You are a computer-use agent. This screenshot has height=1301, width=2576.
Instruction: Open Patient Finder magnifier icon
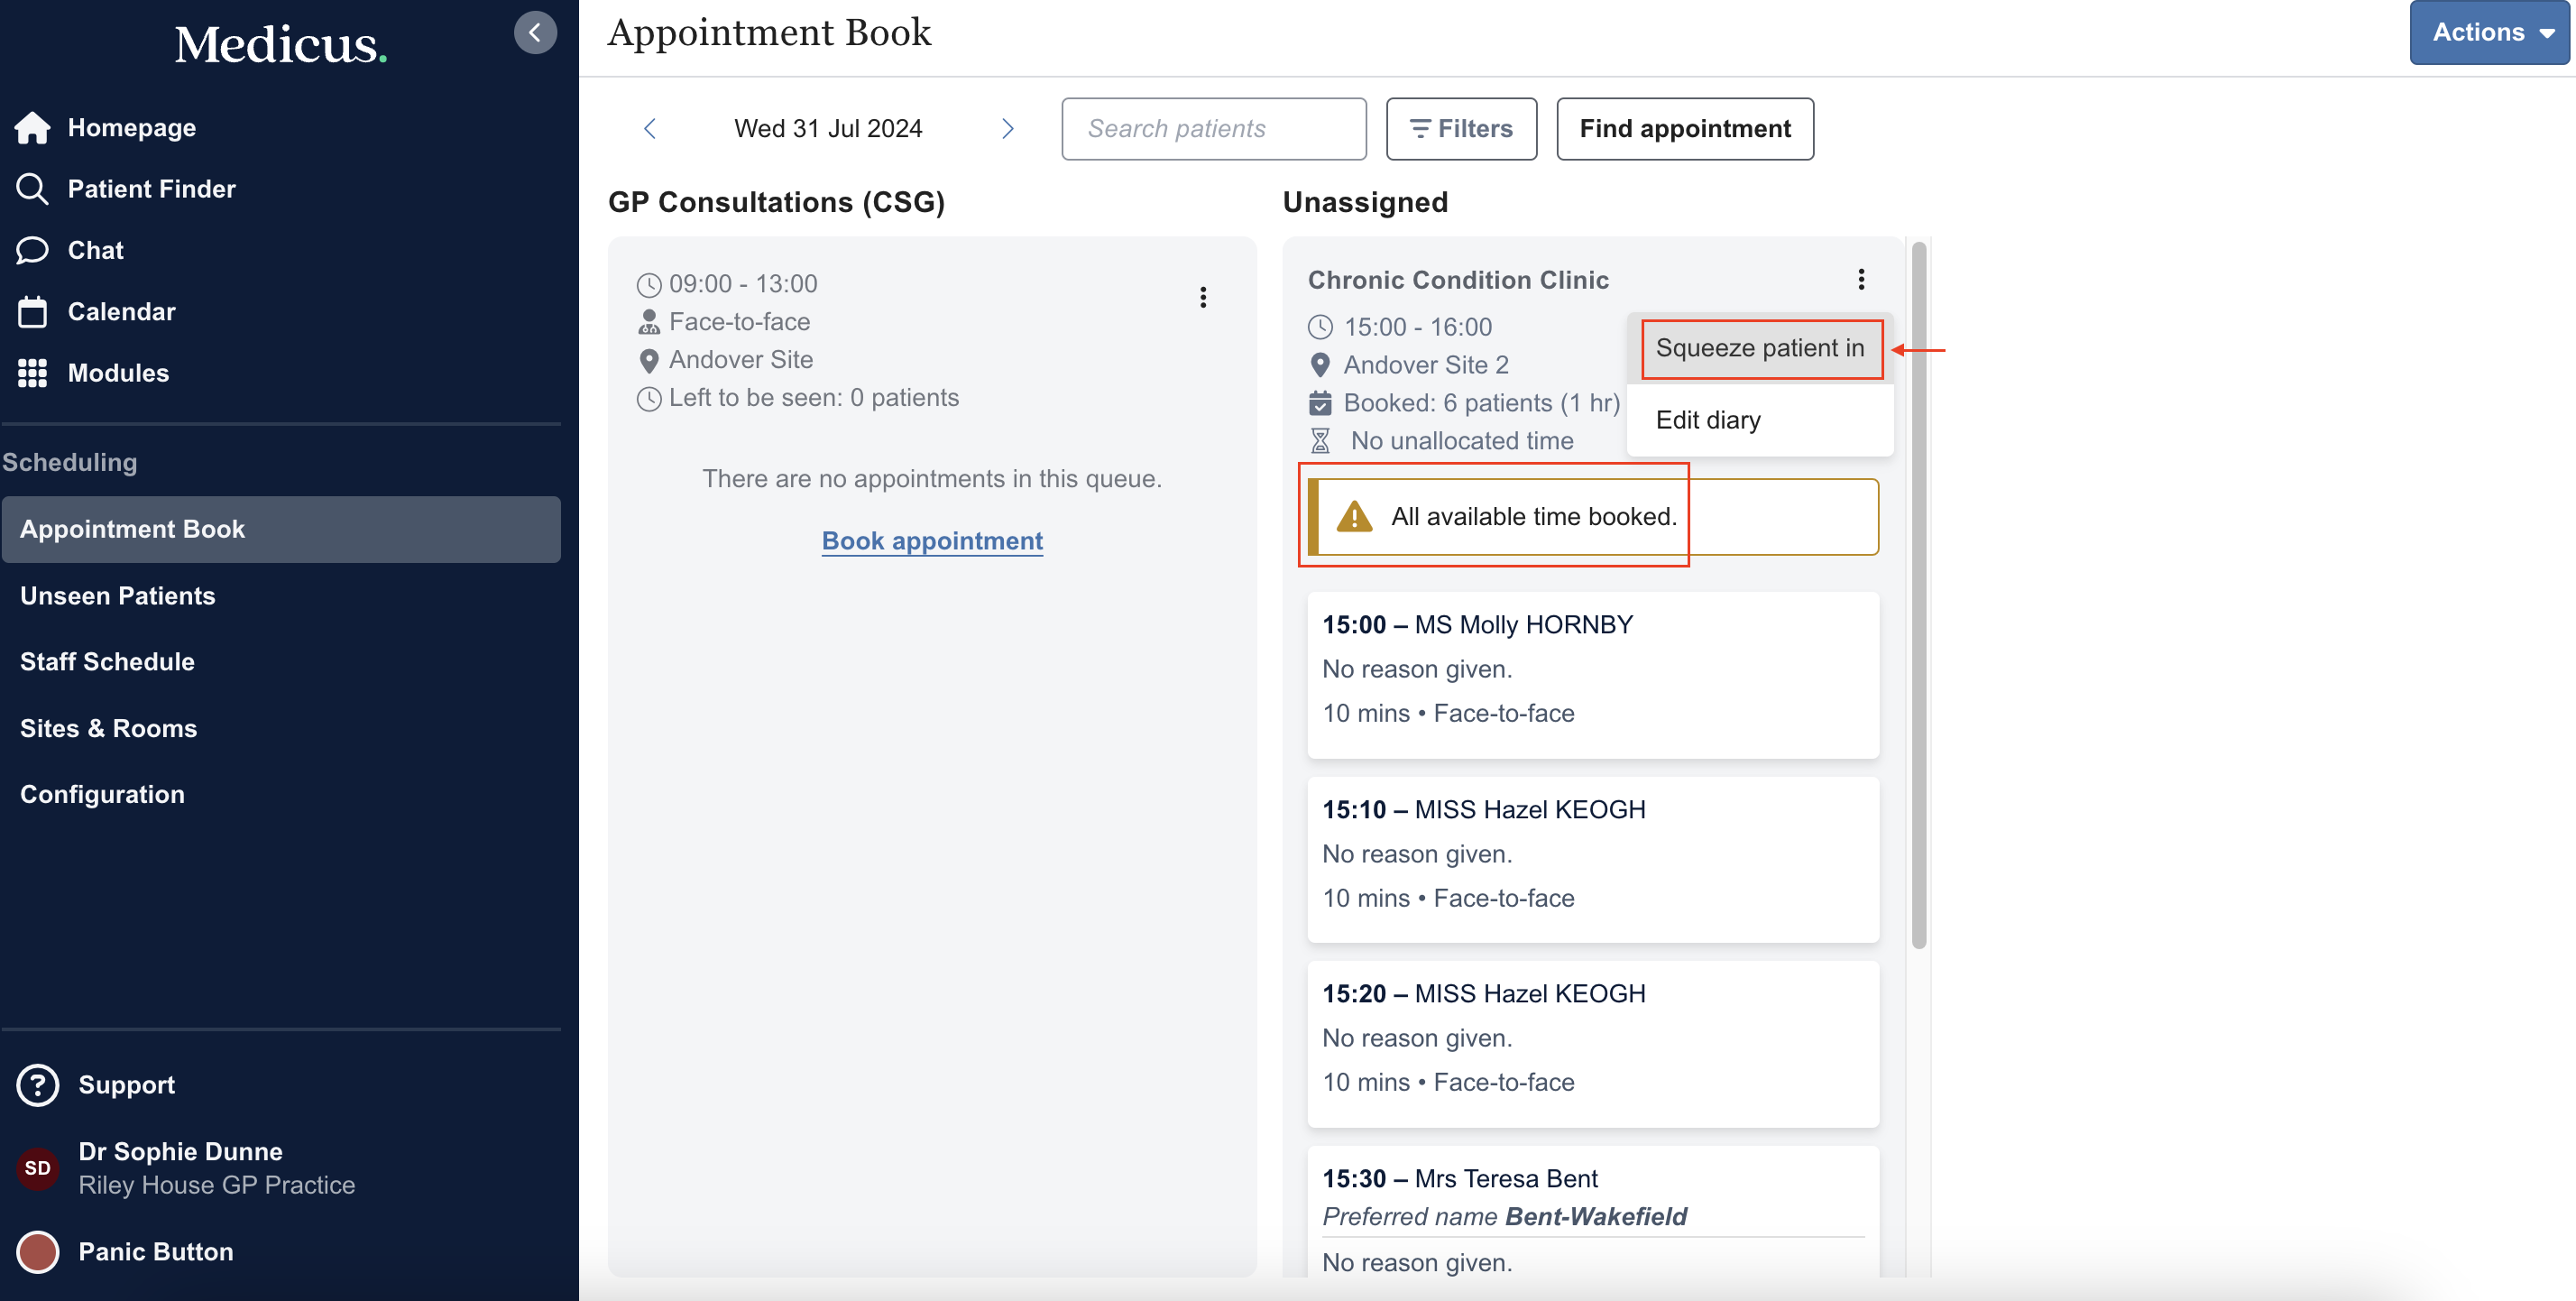pos(32,189)
